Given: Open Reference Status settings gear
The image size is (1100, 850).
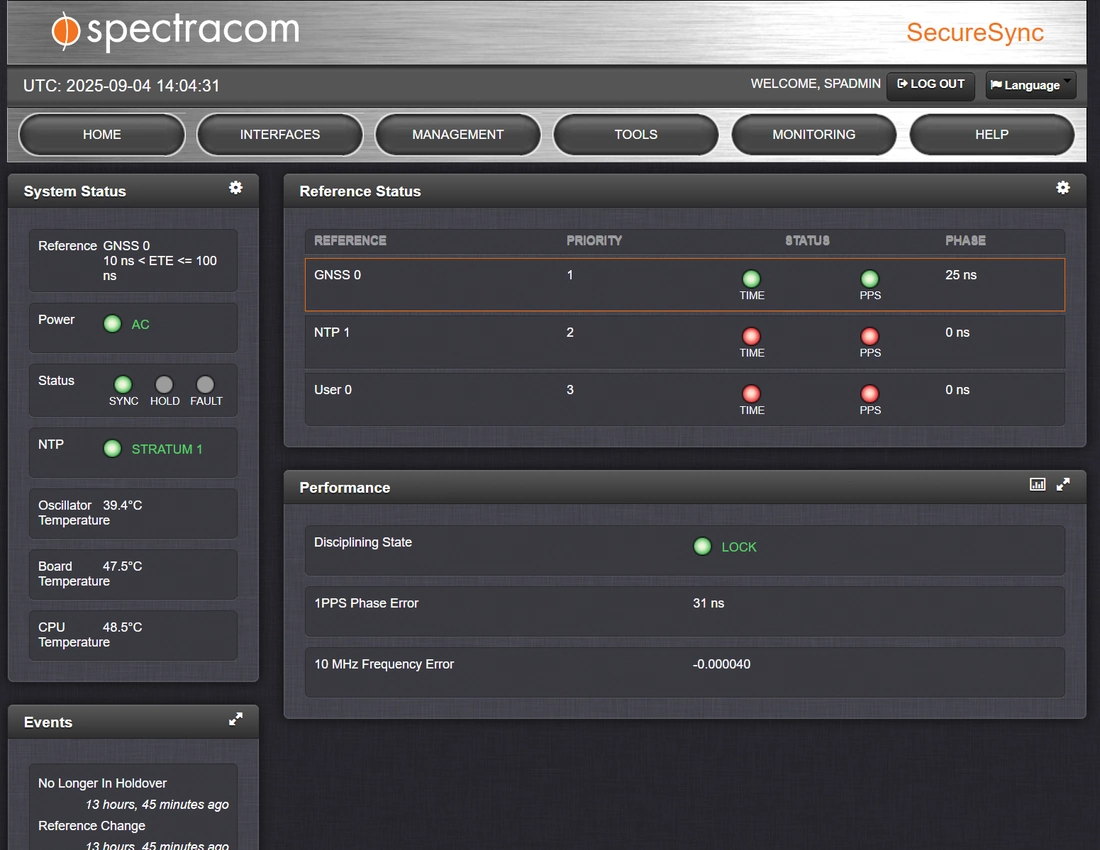Looking at the screenshot, I should tap(1063, 187).
